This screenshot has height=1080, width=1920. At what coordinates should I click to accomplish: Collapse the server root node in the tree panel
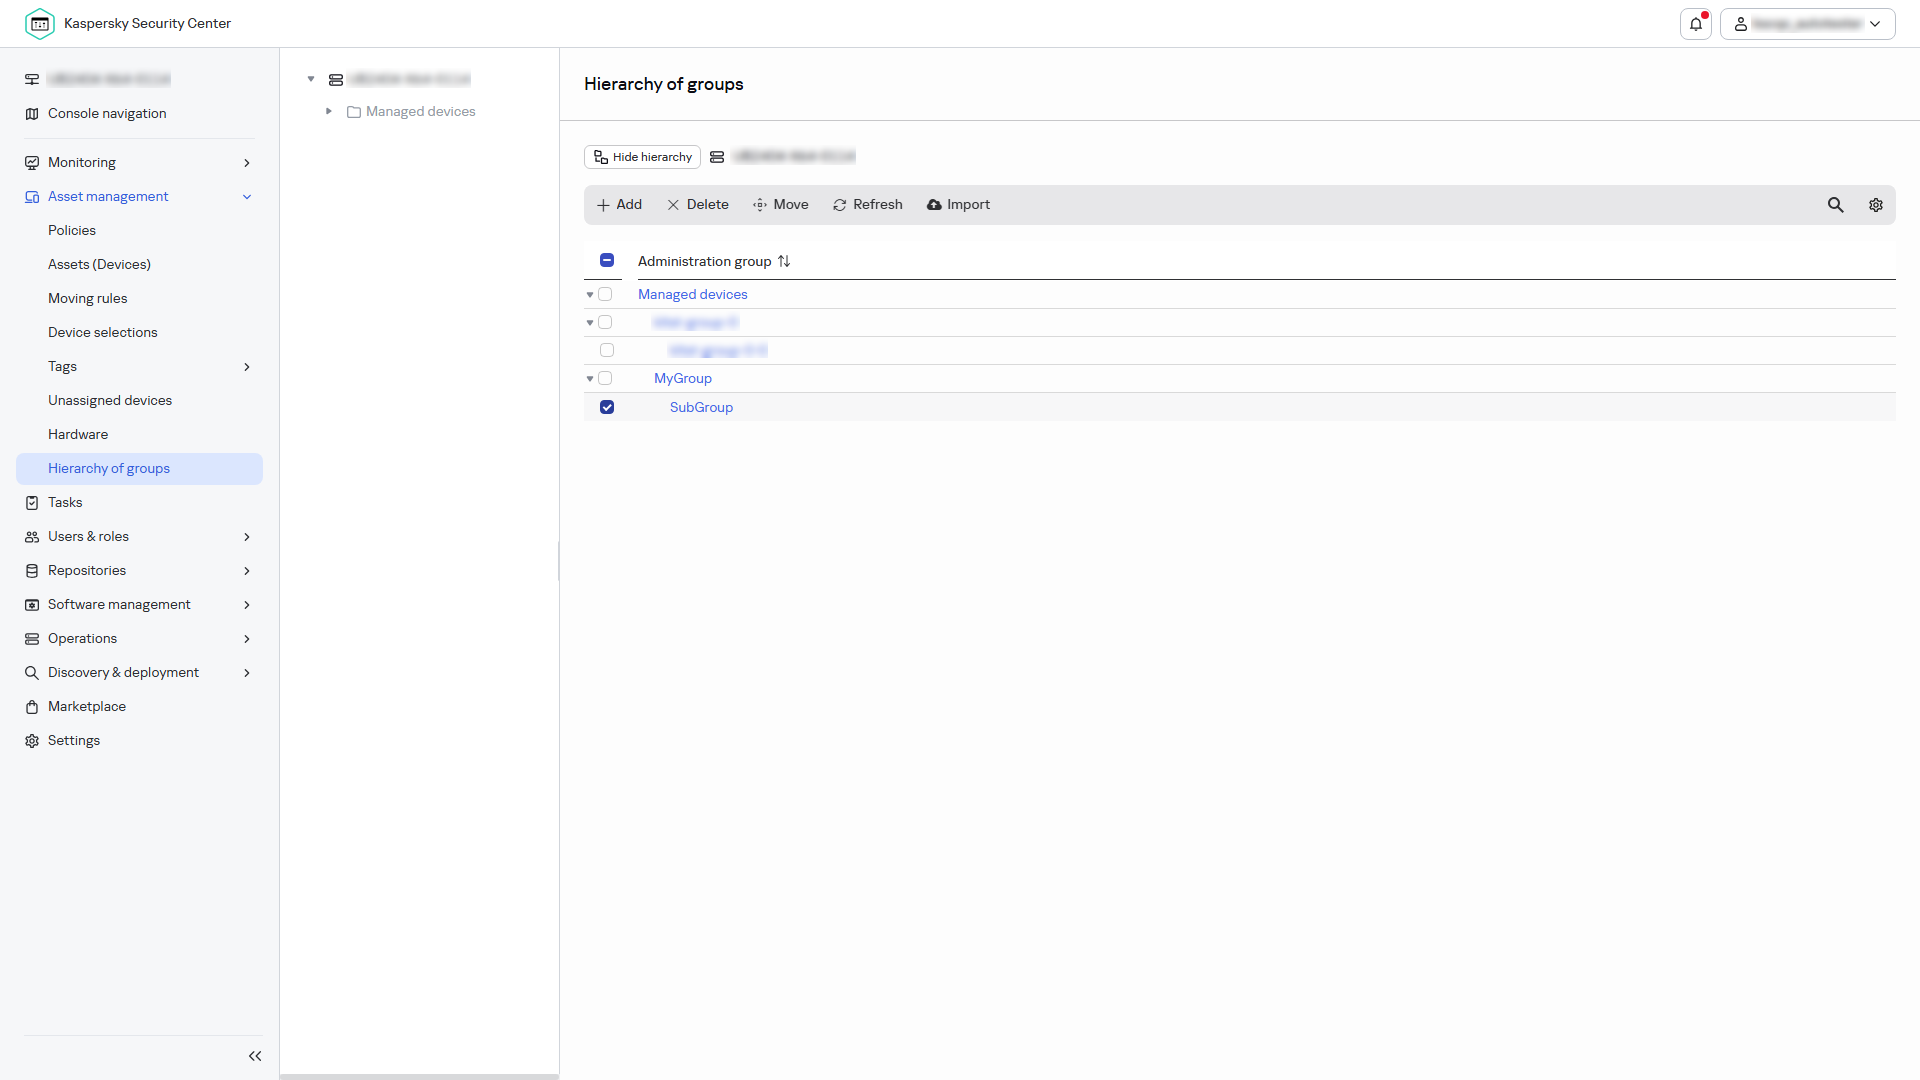pos(311,79)
